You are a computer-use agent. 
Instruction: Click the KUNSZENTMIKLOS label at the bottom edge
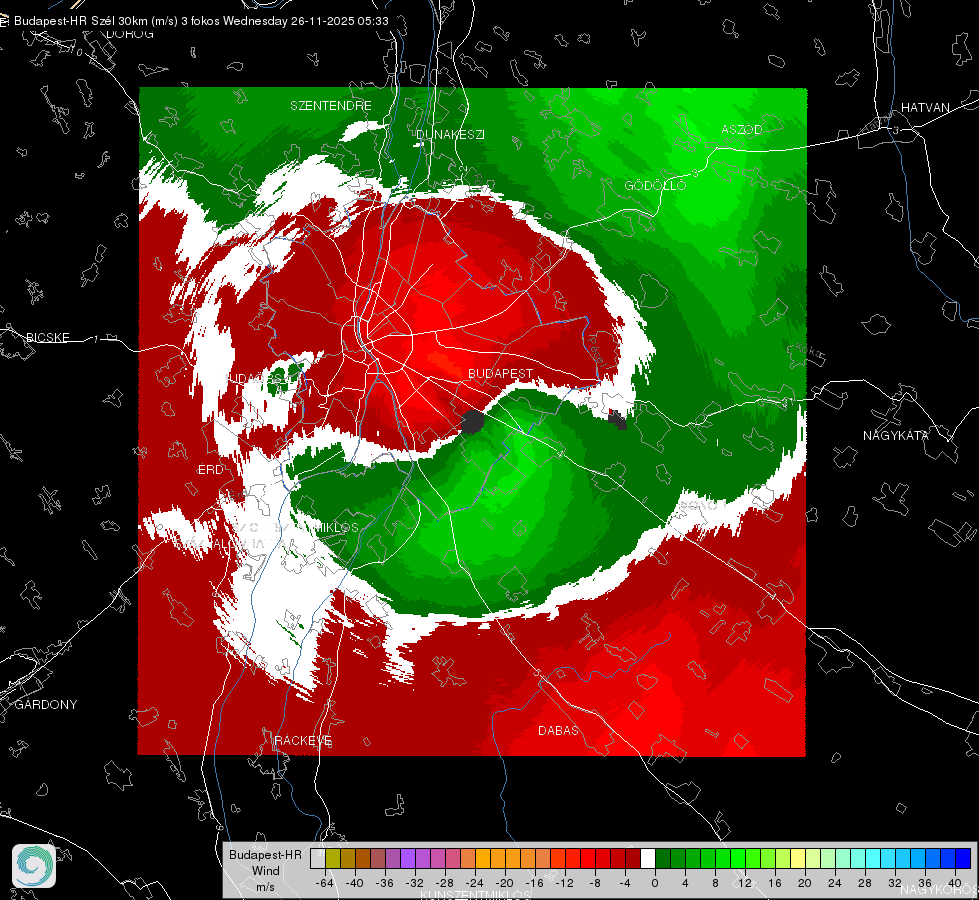(475, 895)
